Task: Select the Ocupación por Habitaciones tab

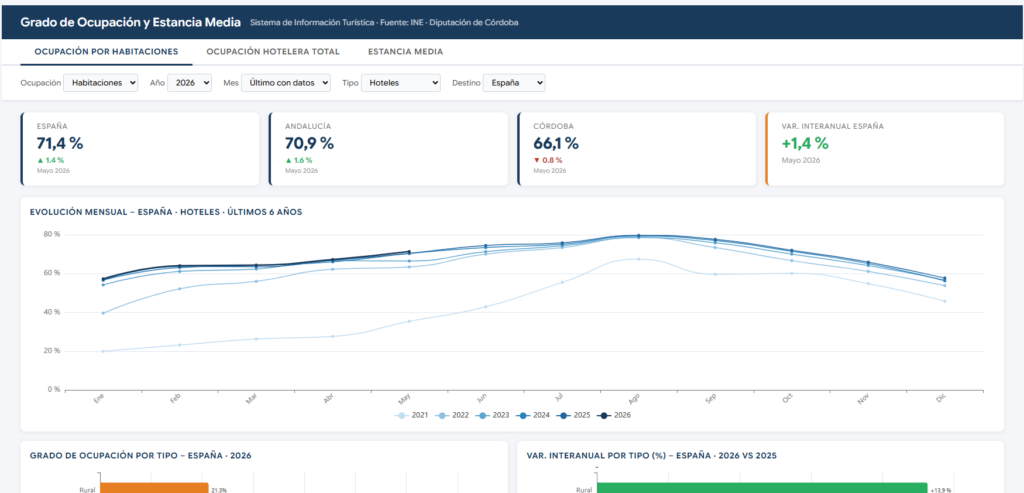Action: 106,52
